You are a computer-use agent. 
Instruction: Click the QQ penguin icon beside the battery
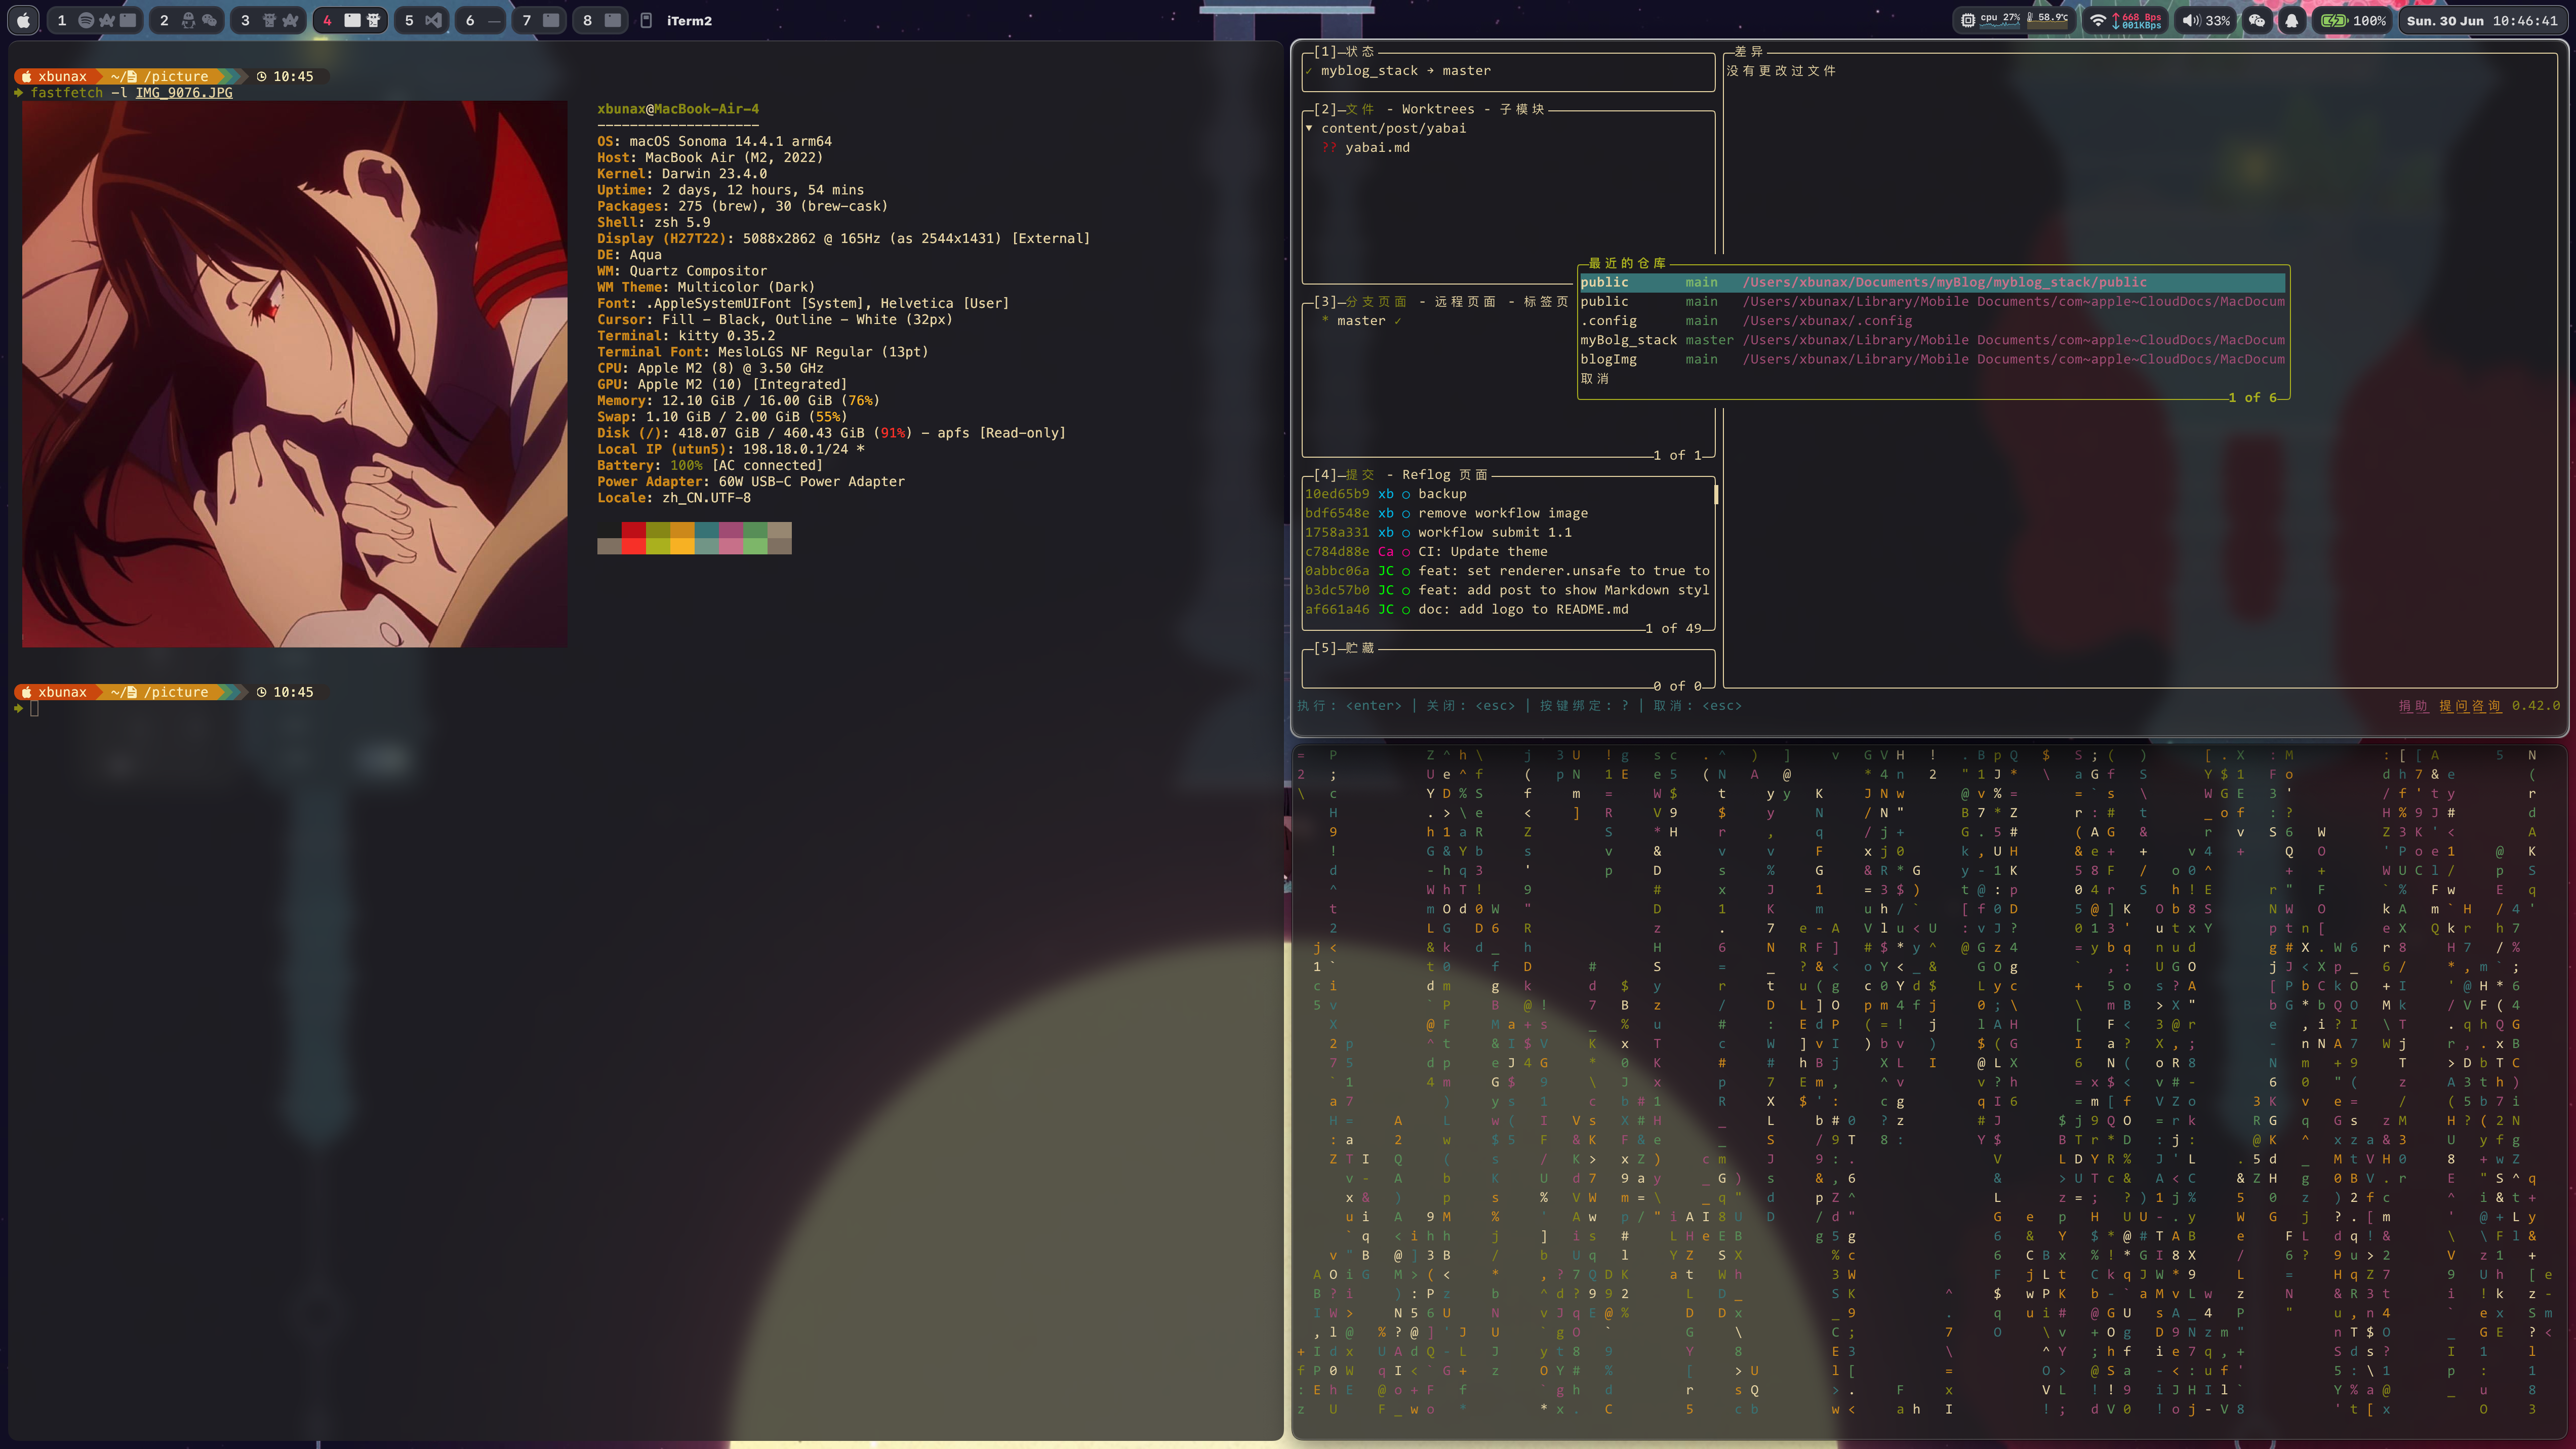point(2291,20)
